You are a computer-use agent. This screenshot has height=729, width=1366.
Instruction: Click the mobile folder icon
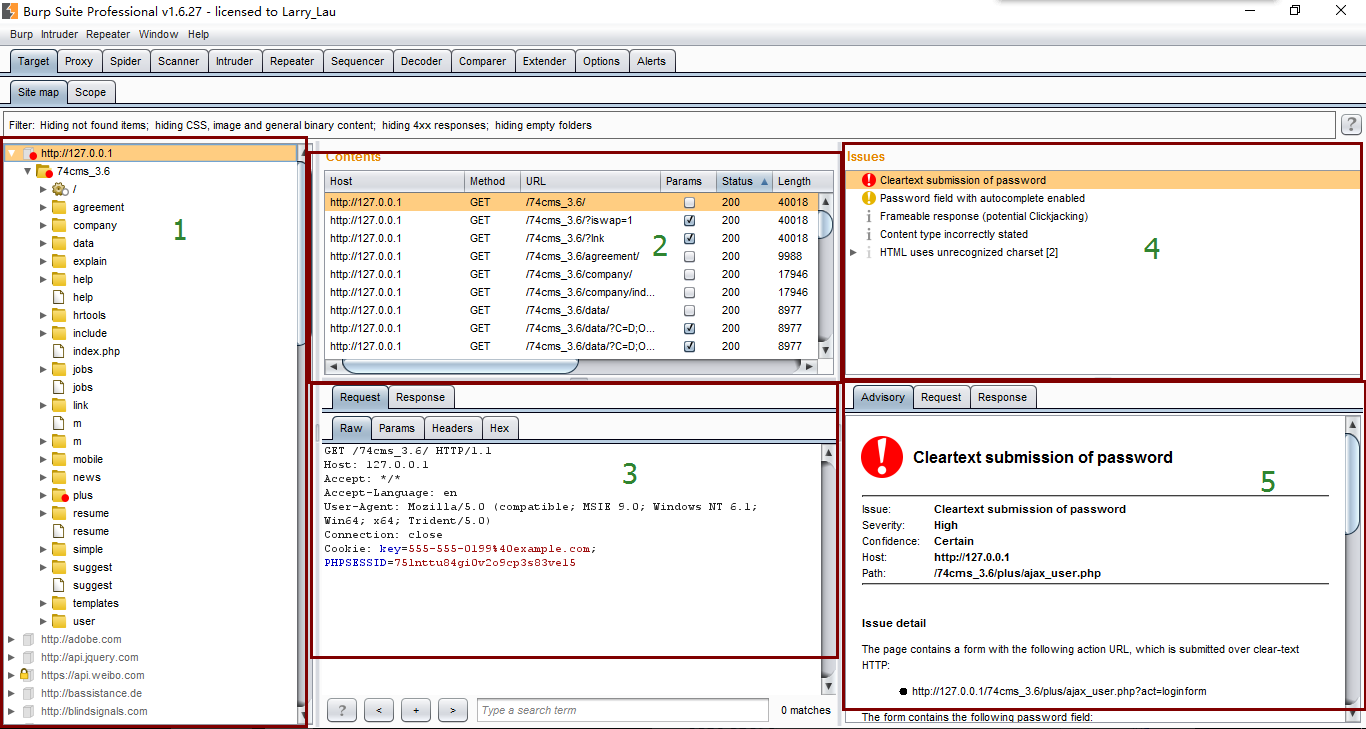coord(59,459)
